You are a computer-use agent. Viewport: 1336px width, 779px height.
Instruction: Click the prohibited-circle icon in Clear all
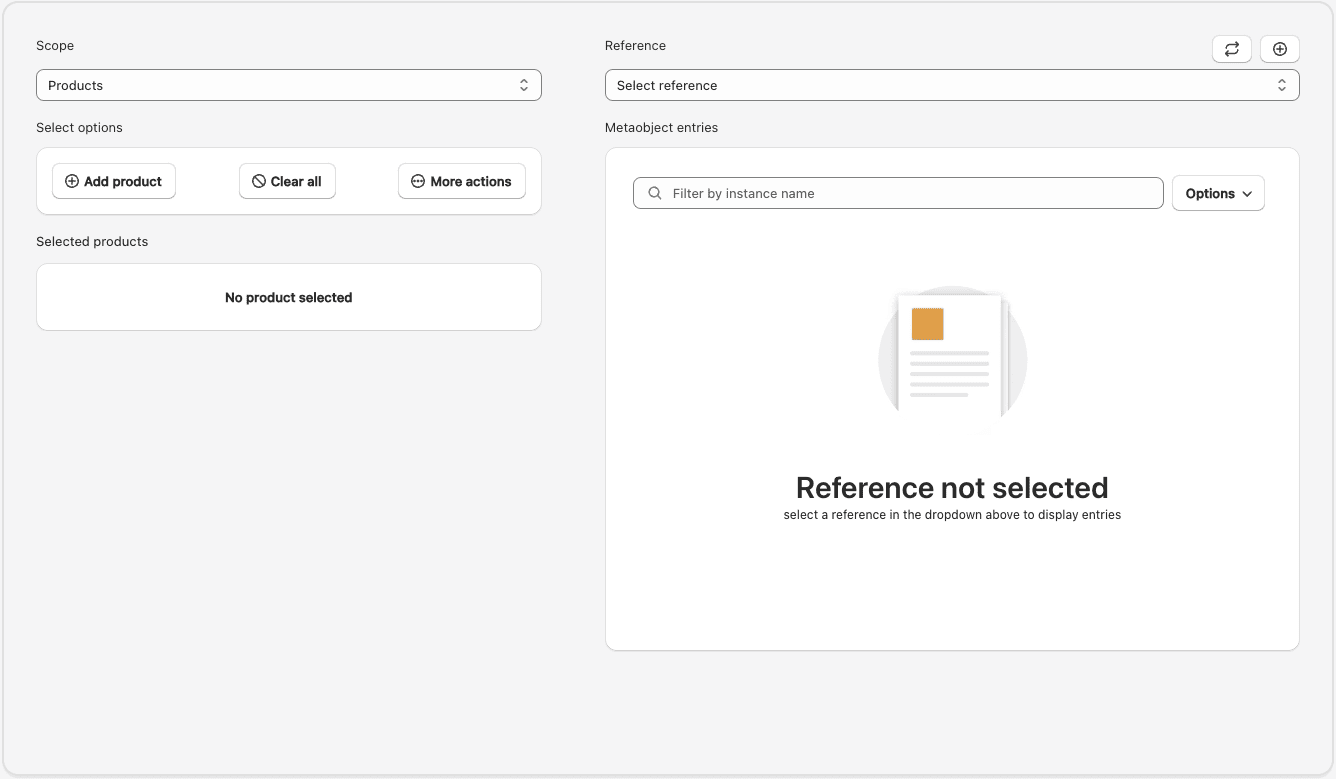[259, 181]
